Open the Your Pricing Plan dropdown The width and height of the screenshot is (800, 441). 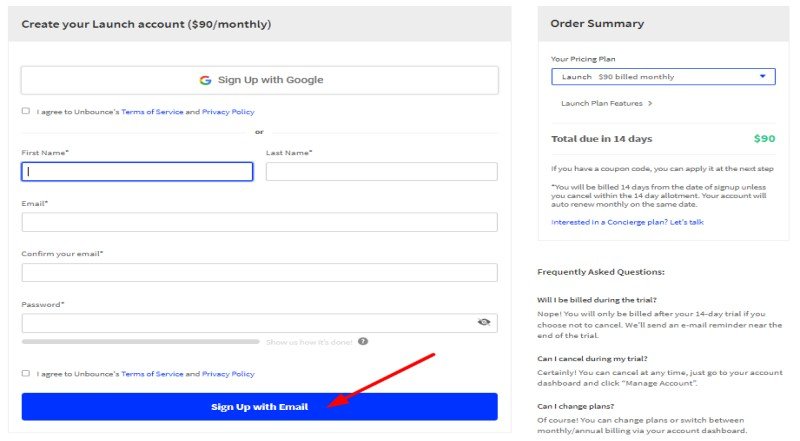663,77
